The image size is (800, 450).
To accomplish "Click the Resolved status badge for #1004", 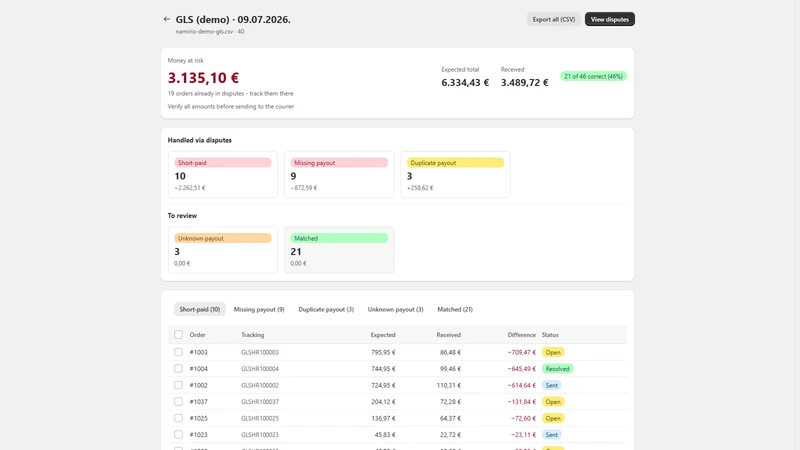I will pos(557,368).
